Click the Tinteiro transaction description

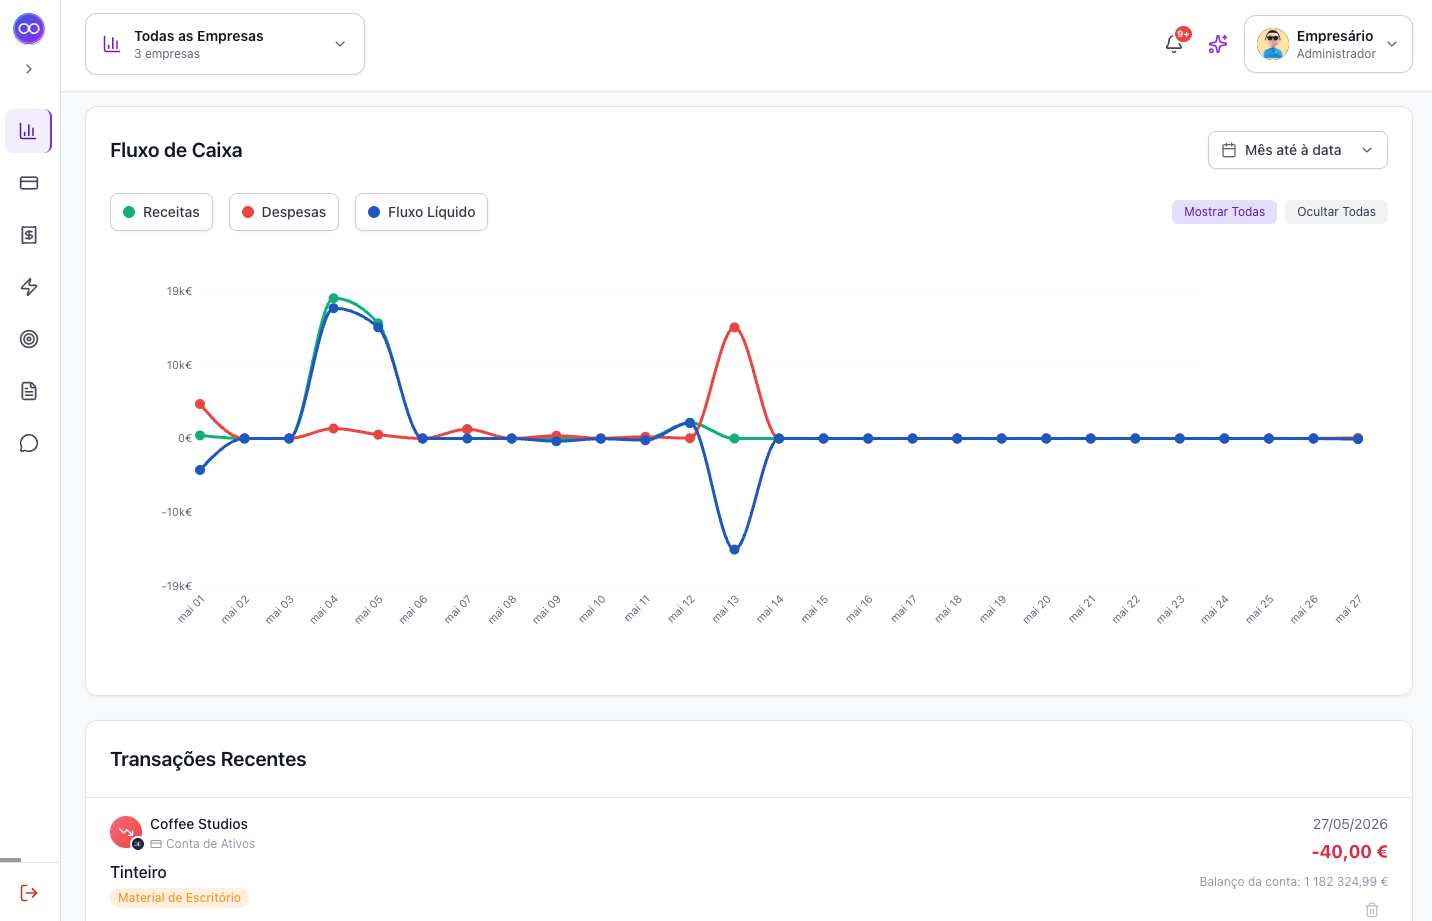(138, 872)
